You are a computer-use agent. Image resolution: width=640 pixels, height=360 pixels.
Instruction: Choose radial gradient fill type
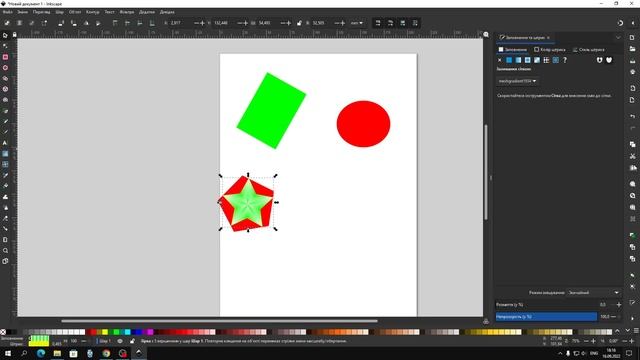pos(528,60)
